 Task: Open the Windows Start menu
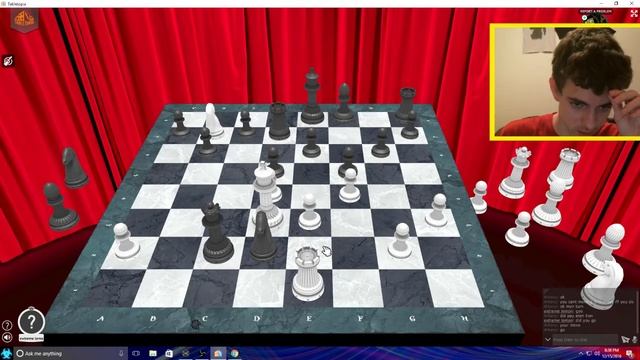pyautogui.click(x=7, y=353)
